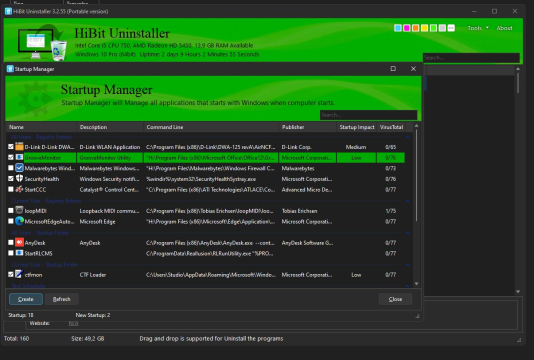This screenshot has height=360, width=534.
Task: Click the D-Link DWA app icon
Action: pos(19,147)
